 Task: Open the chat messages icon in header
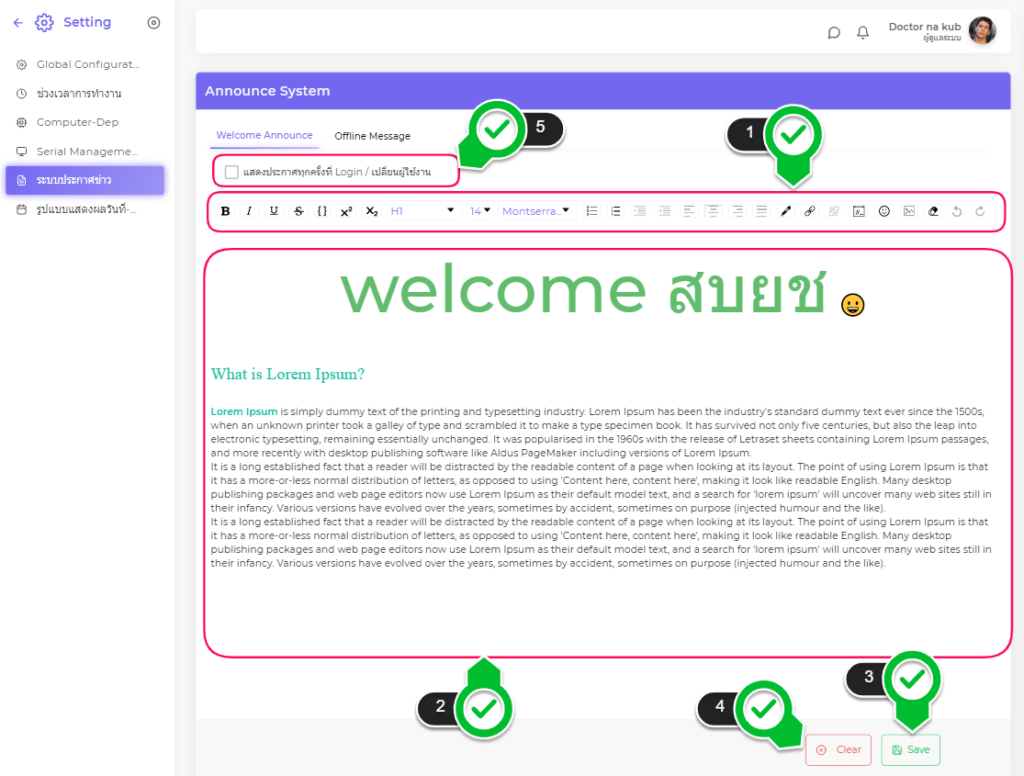pos(834,32)
